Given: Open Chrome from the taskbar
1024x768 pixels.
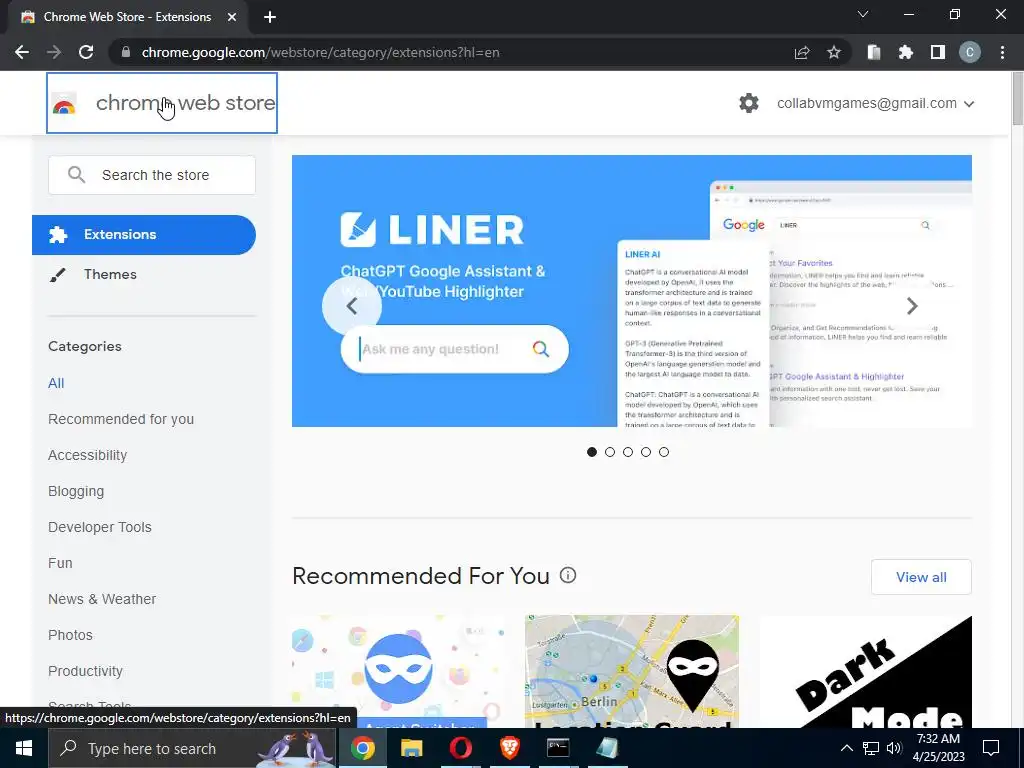Looking at the screenshot, I should point(362,748).
